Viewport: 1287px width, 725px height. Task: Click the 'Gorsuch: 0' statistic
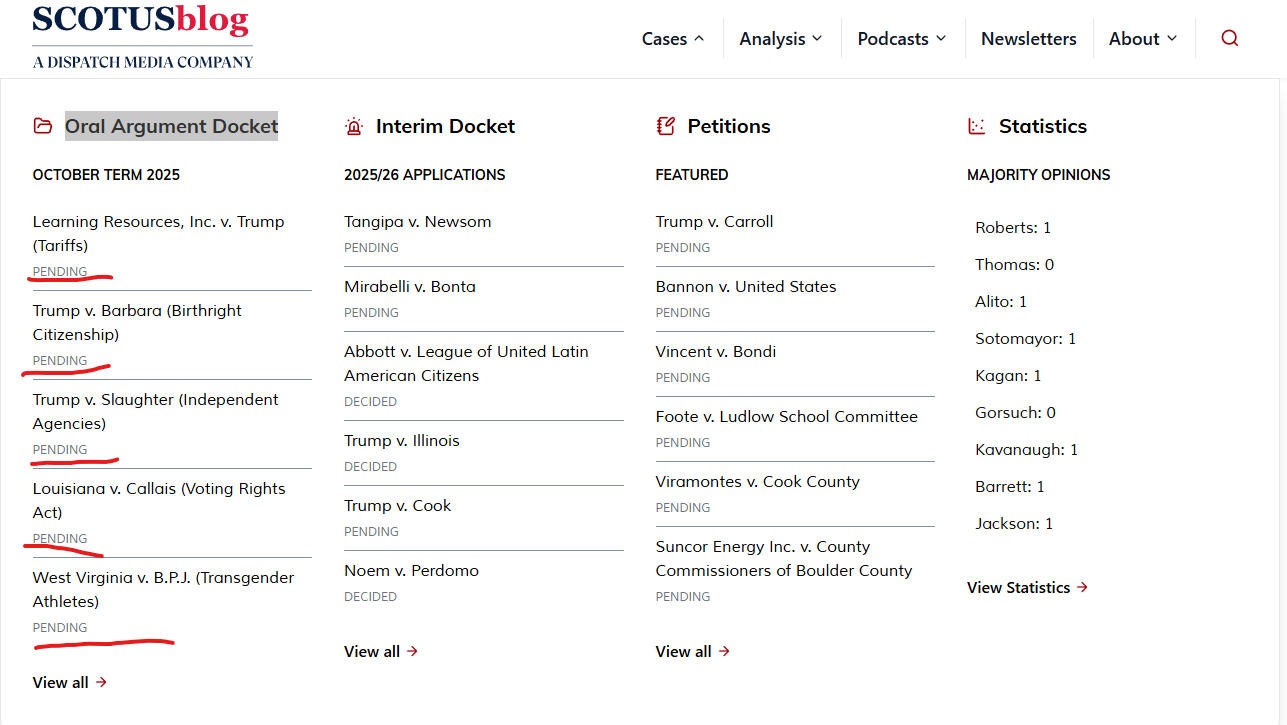1015,412
